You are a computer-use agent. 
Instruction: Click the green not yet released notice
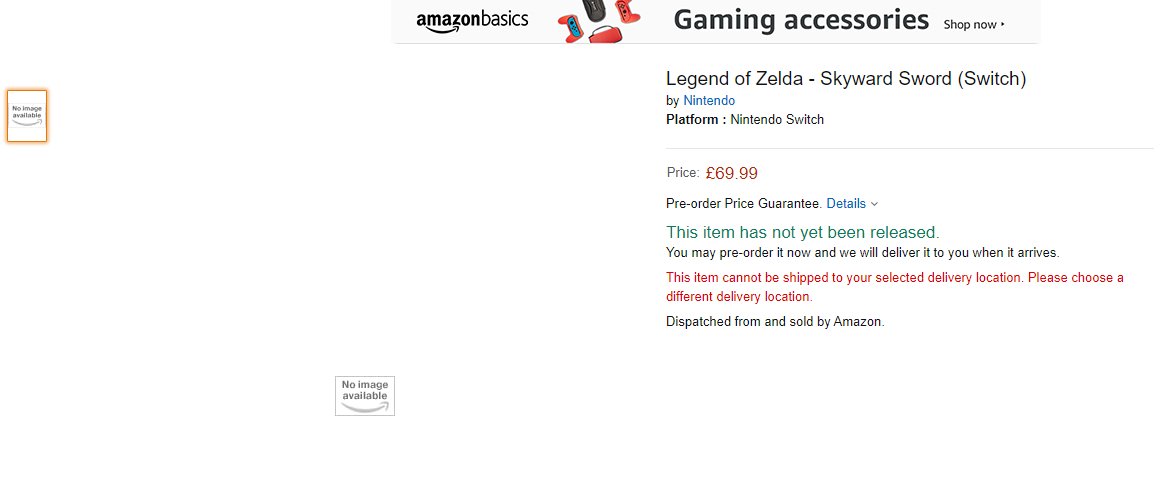(802, 232)
